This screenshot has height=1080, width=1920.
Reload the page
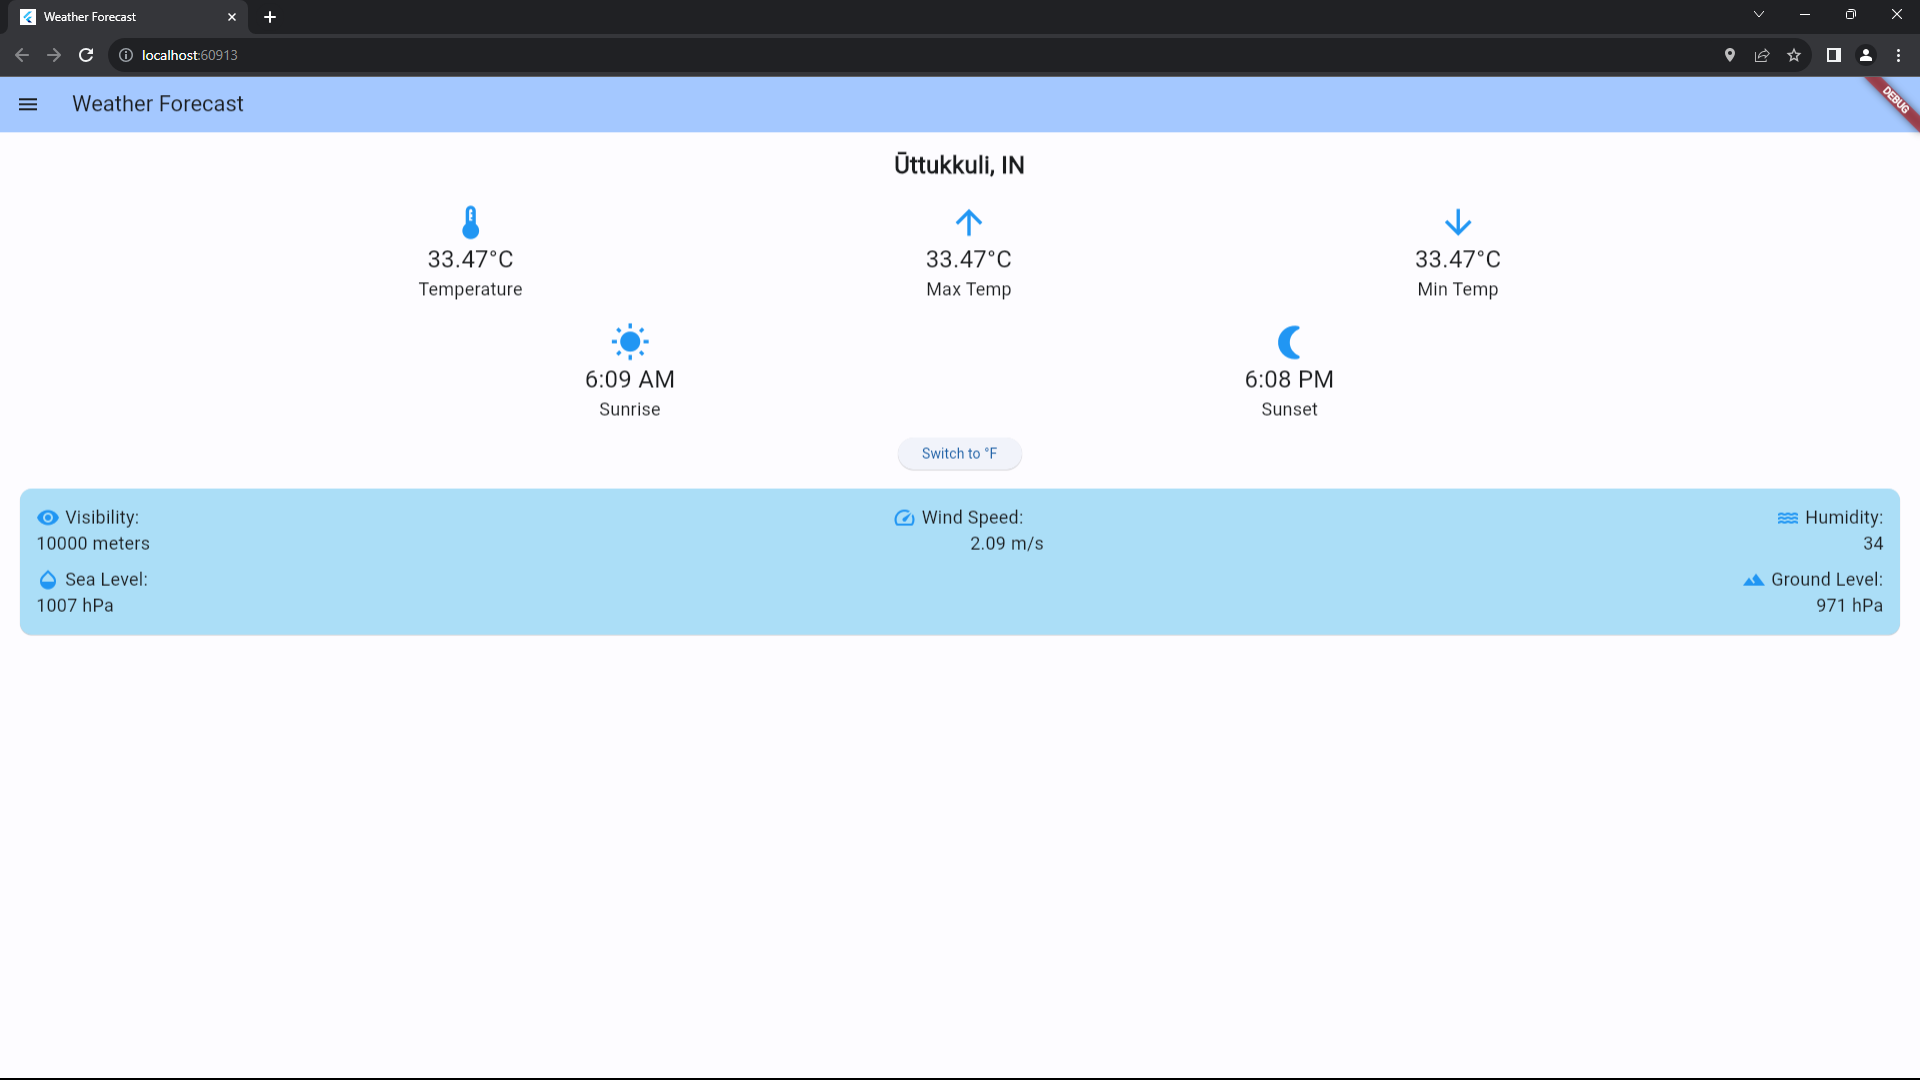[86, 55]
